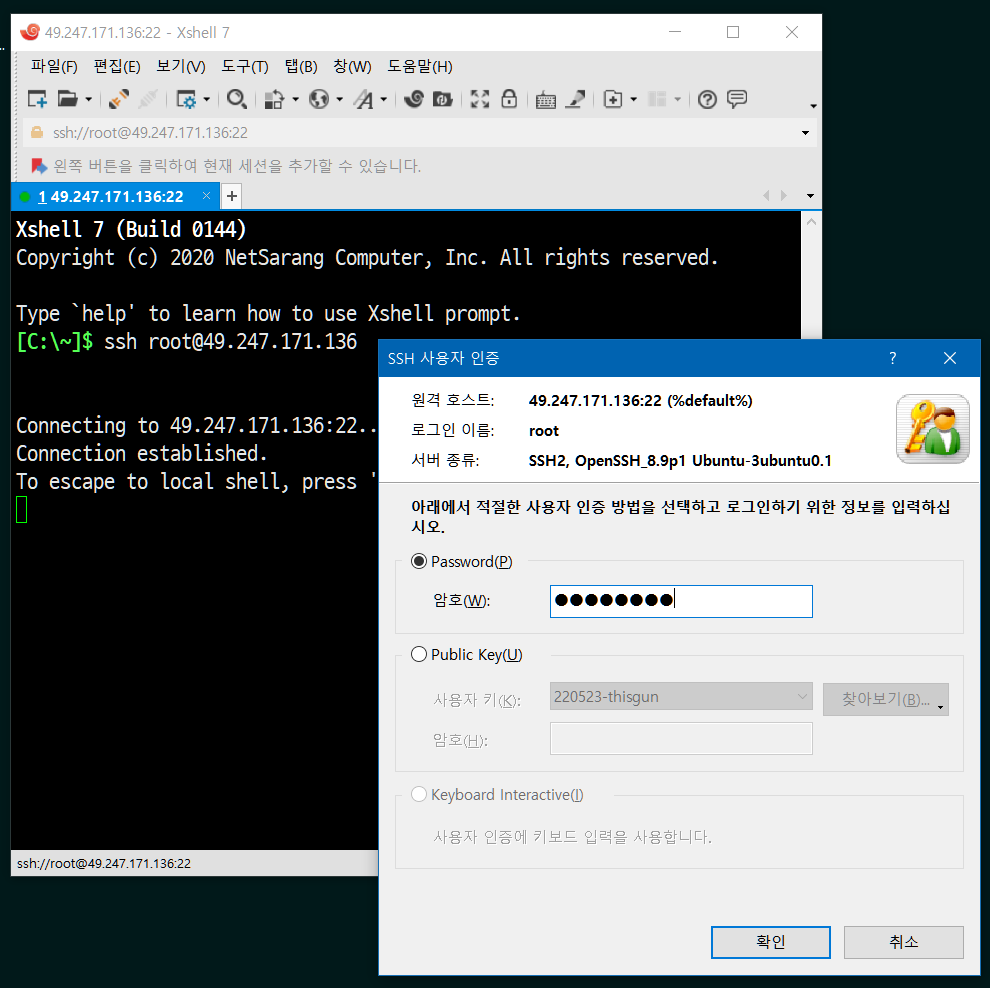Click the Open Session folder icon
Viewport: 990px width, 988px height.
[67, 99]
